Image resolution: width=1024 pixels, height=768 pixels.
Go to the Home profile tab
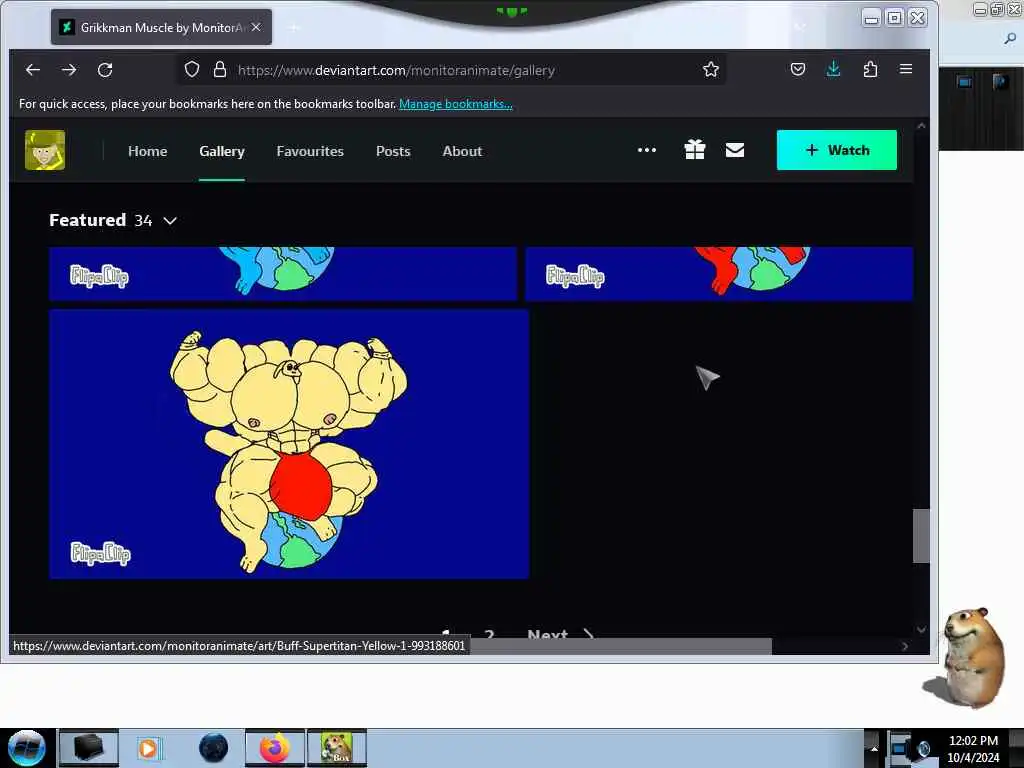click(x=148, y=151)
